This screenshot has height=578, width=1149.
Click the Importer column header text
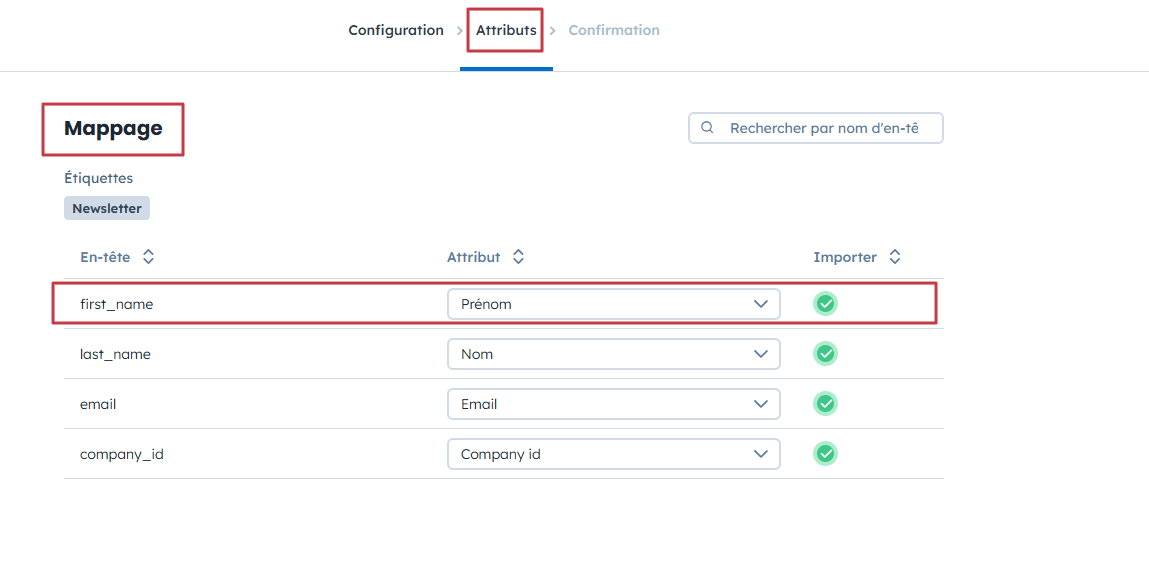pos(845,257)
